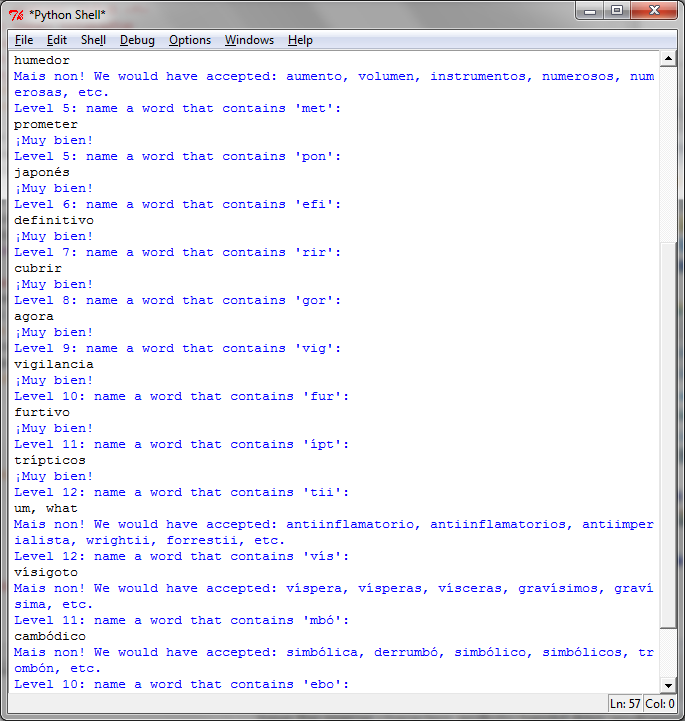Click the answer 'furtivo'
This screenshot has height=721, width=685.
coord(42,412)
